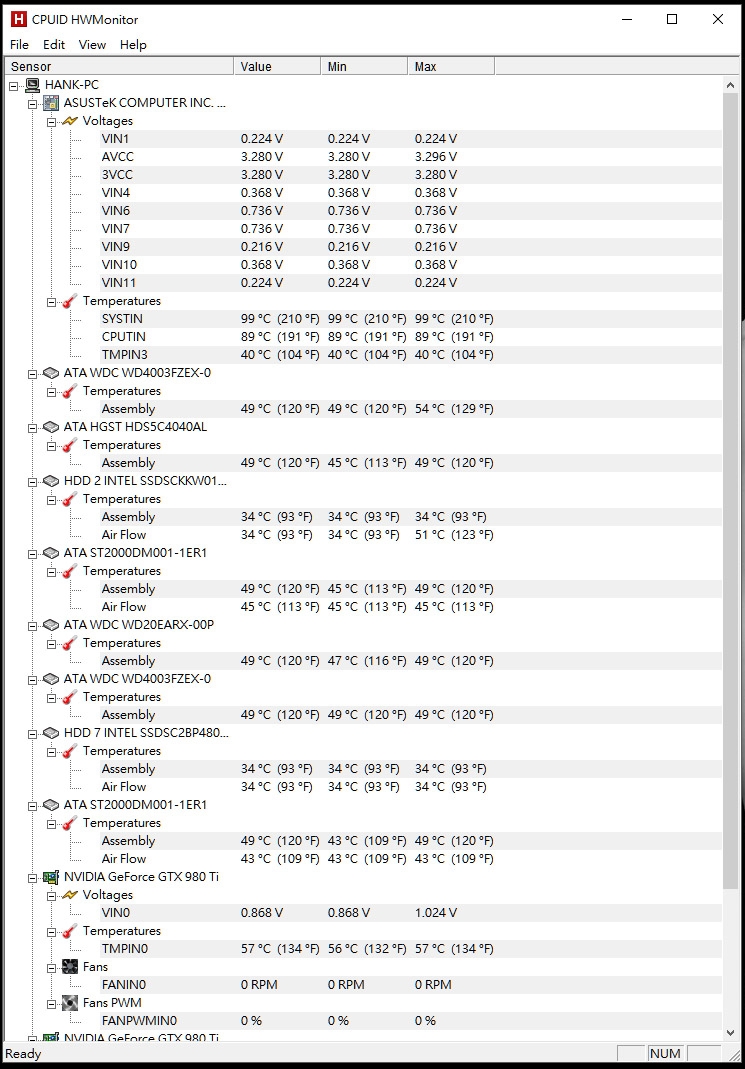Click the motherboard Voltages lightning icon
The image size is (745, 1069).
pos(70,121)
